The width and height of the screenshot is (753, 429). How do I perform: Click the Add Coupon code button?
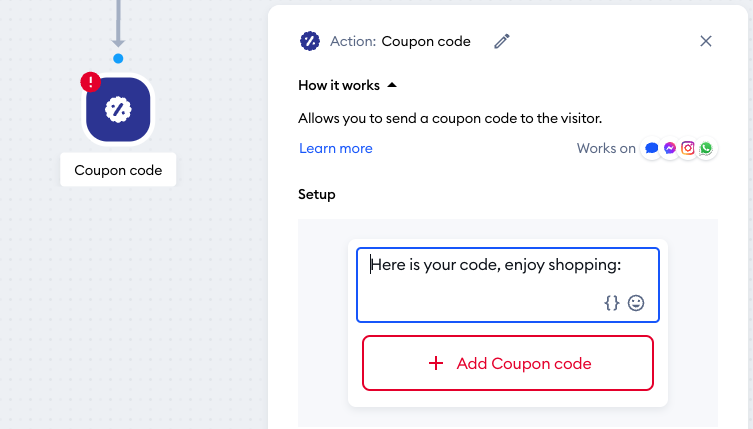pyautogui.click(x=508, y=363)
